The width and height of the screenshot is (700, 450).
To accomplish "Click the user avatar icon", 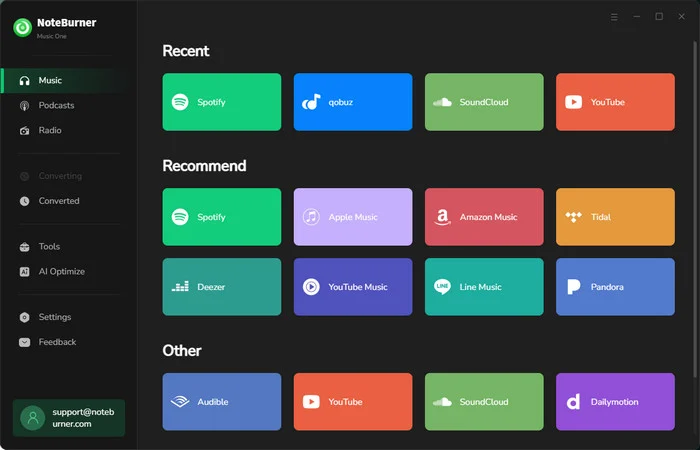I will coord(33,418).
